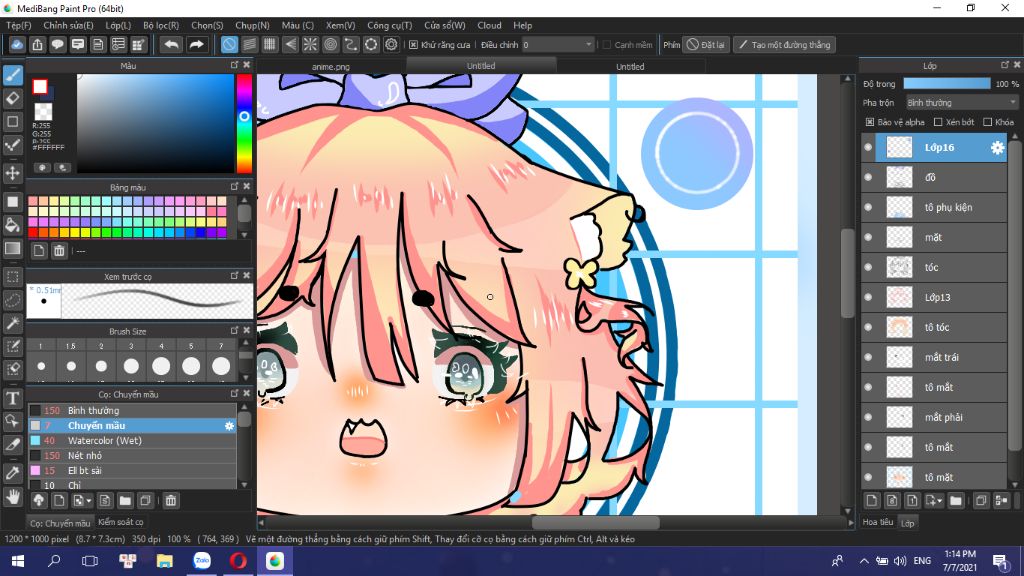Hide the mắt trái layer
1024x576 pixels.
[868, 357]
